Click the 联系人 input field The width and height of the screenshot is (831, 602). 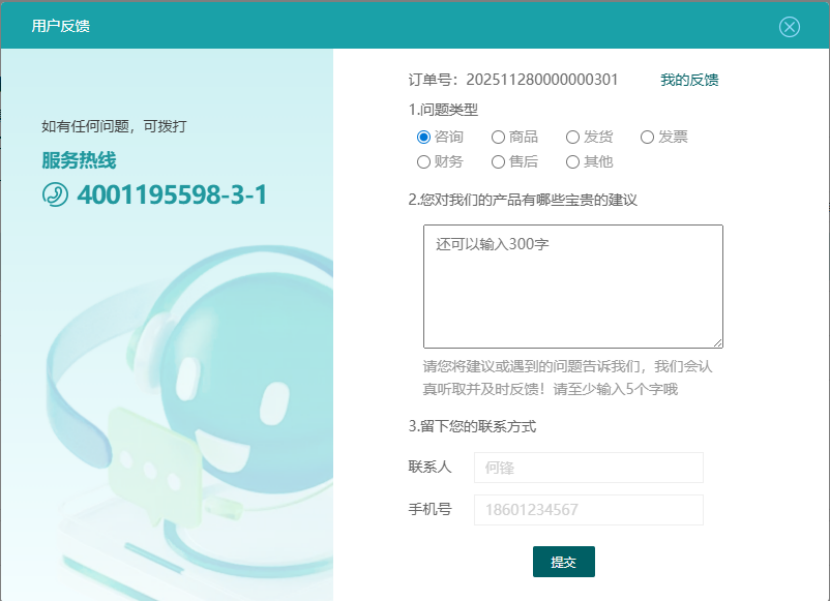tap(588, 467)
